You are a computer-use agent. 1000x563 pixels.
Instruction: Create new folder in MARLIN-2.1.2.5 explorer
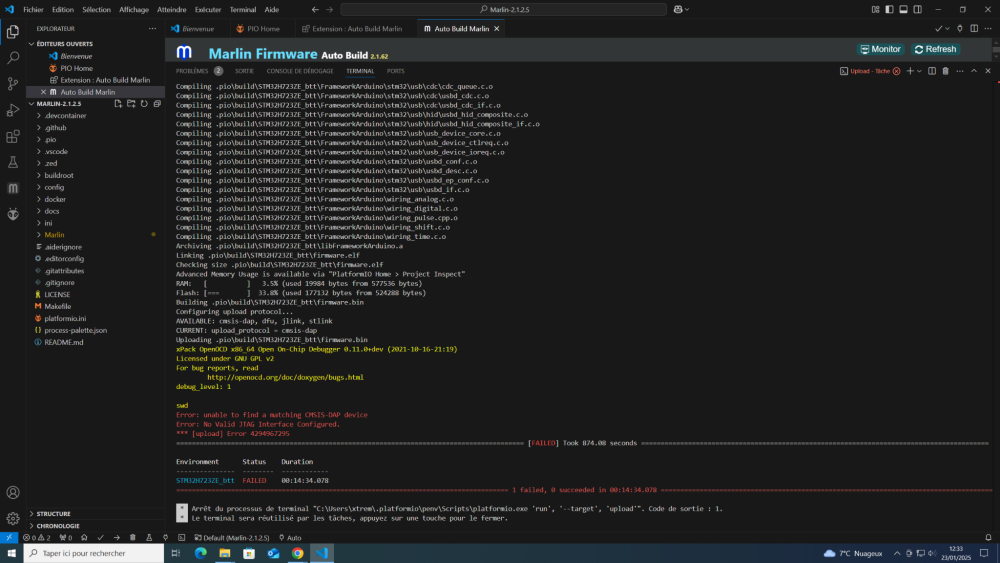pyautogui.click(x=131, y=103)
